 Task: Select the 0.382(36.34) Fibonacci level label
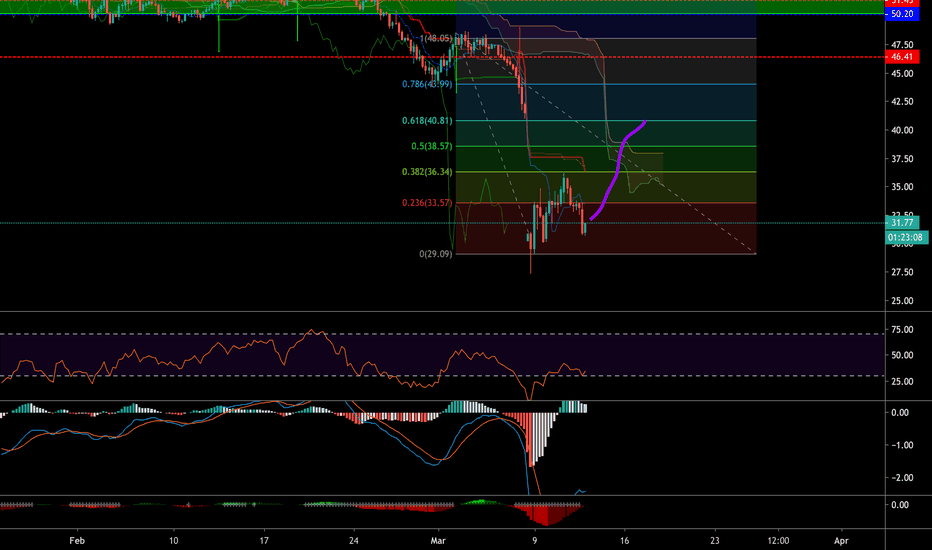[x=427, y=172]
